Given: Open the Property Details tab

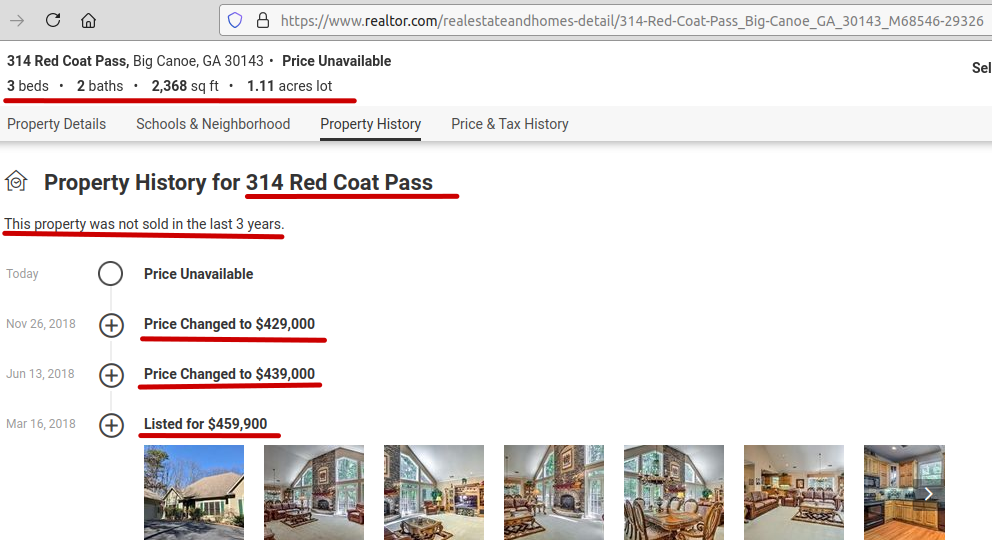Looking at the screenshot, I should pos(56,124).
